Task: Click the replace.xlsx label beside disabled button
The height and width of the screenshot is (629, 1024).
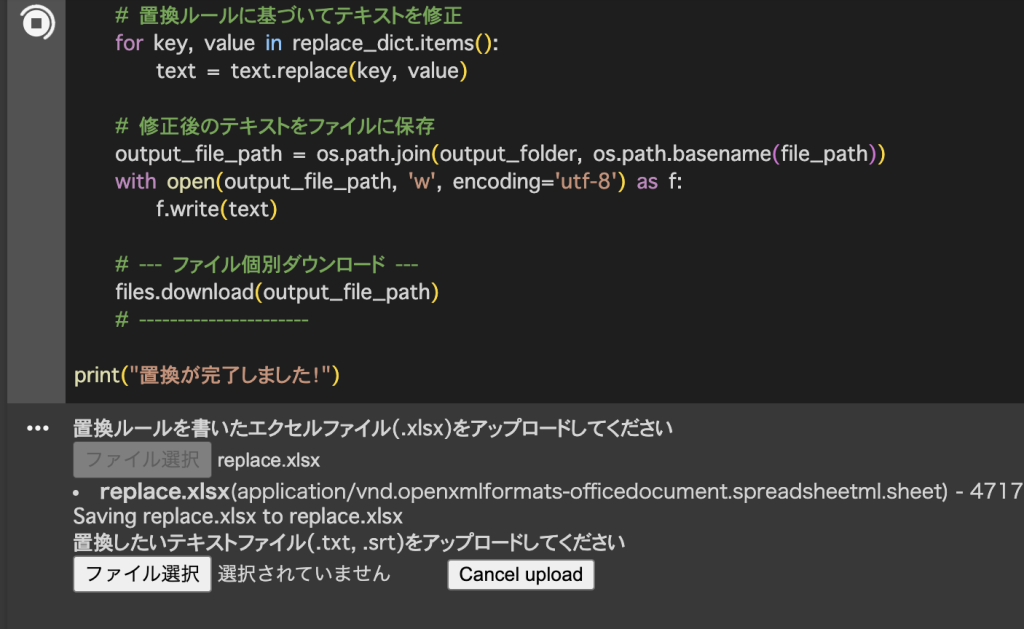Action: pyautogui.click(x=268, y=460)
